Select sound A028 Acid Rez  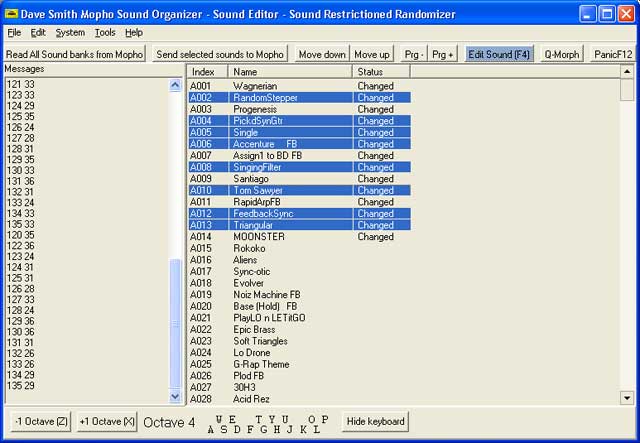pos(300,399)
